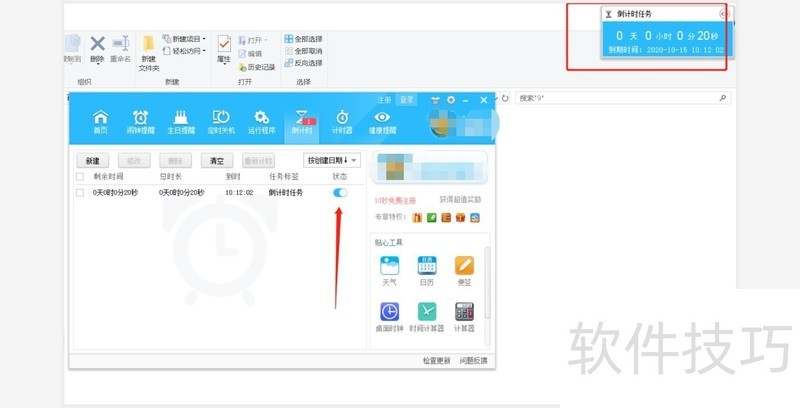The width and height of the screenshot is (800, 408).
Task: Click the 属性 properties icon in Explorer
Action: pos(224,49)
